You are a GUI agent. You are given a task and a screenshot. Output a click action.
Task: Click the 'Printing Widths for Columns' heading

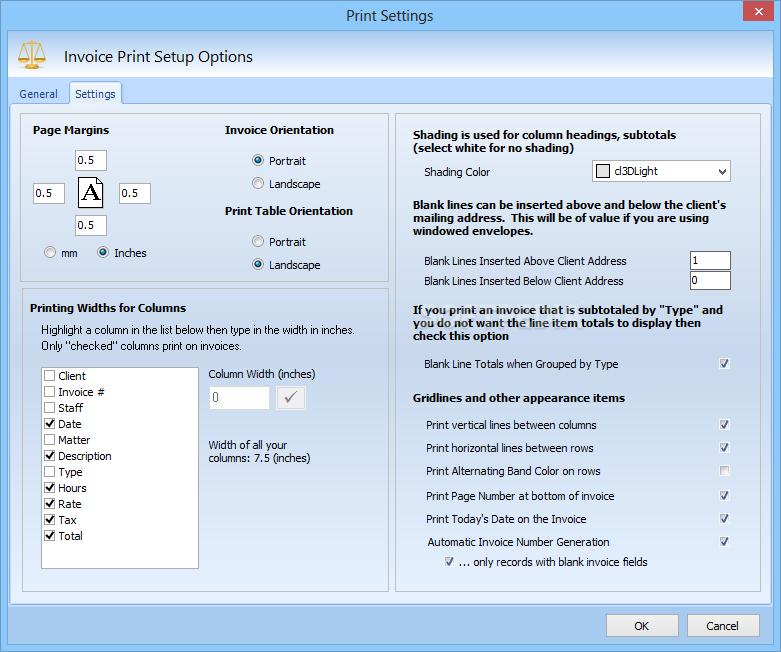coord(108,308)
